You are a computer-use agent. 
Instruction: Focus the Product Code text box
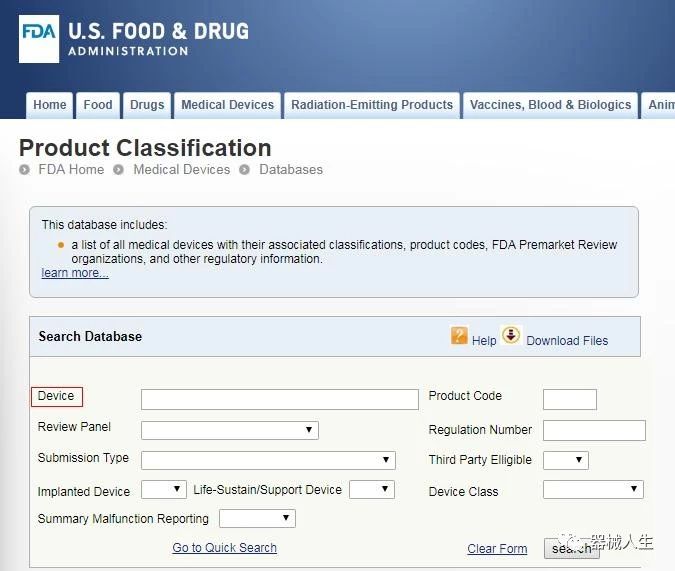[x=569, y=400]
